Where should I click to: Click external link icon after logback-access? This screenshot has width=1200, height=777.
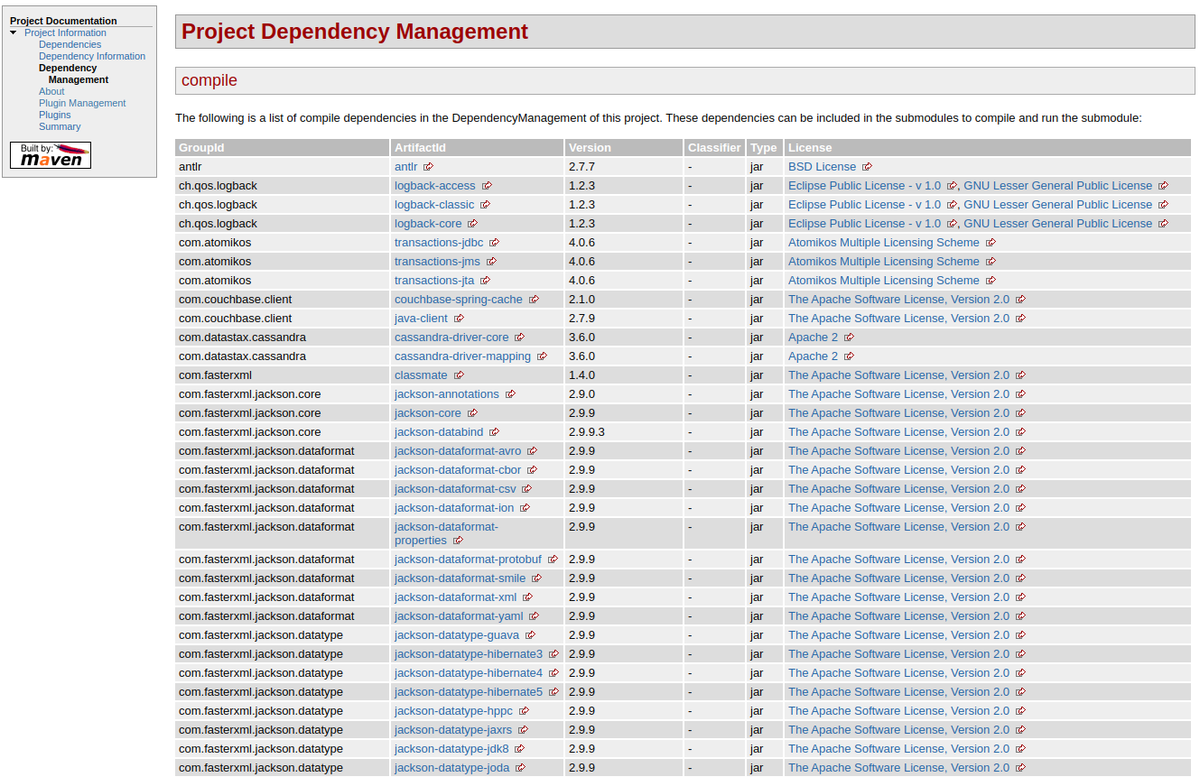pyautogui.click(x=487, y=186)
